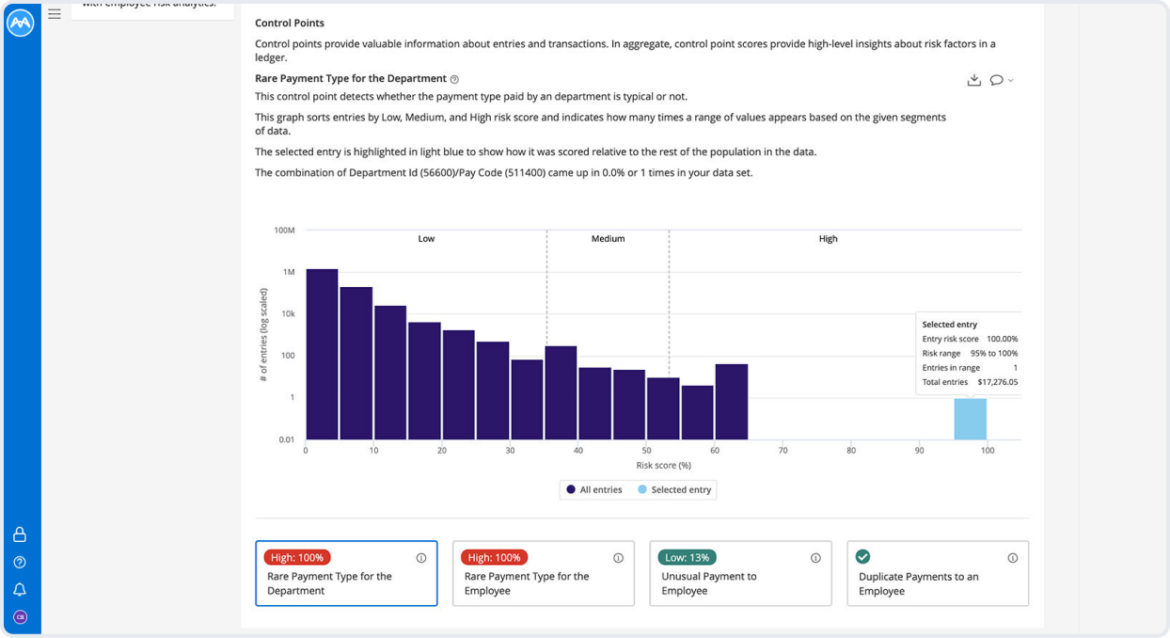
Task: Click the help tooltip beside the control point title
Action: click(454, 78)
